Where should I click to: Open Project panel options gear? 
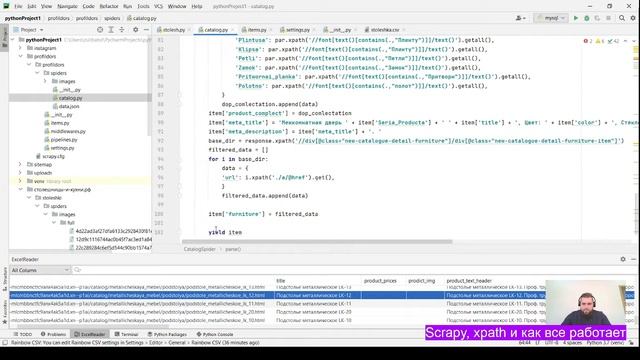pyautogui.click(x=136, y=30)
